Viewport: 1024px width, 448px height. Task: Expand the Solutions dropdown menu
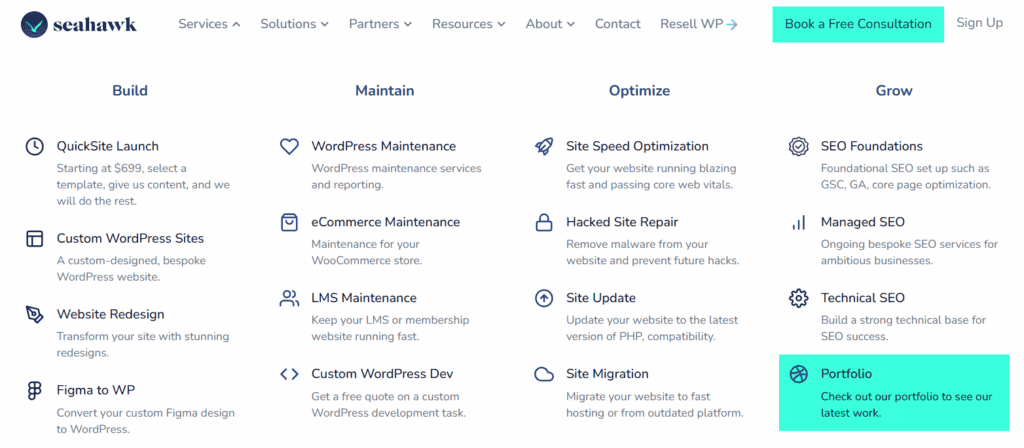point(294,24)
